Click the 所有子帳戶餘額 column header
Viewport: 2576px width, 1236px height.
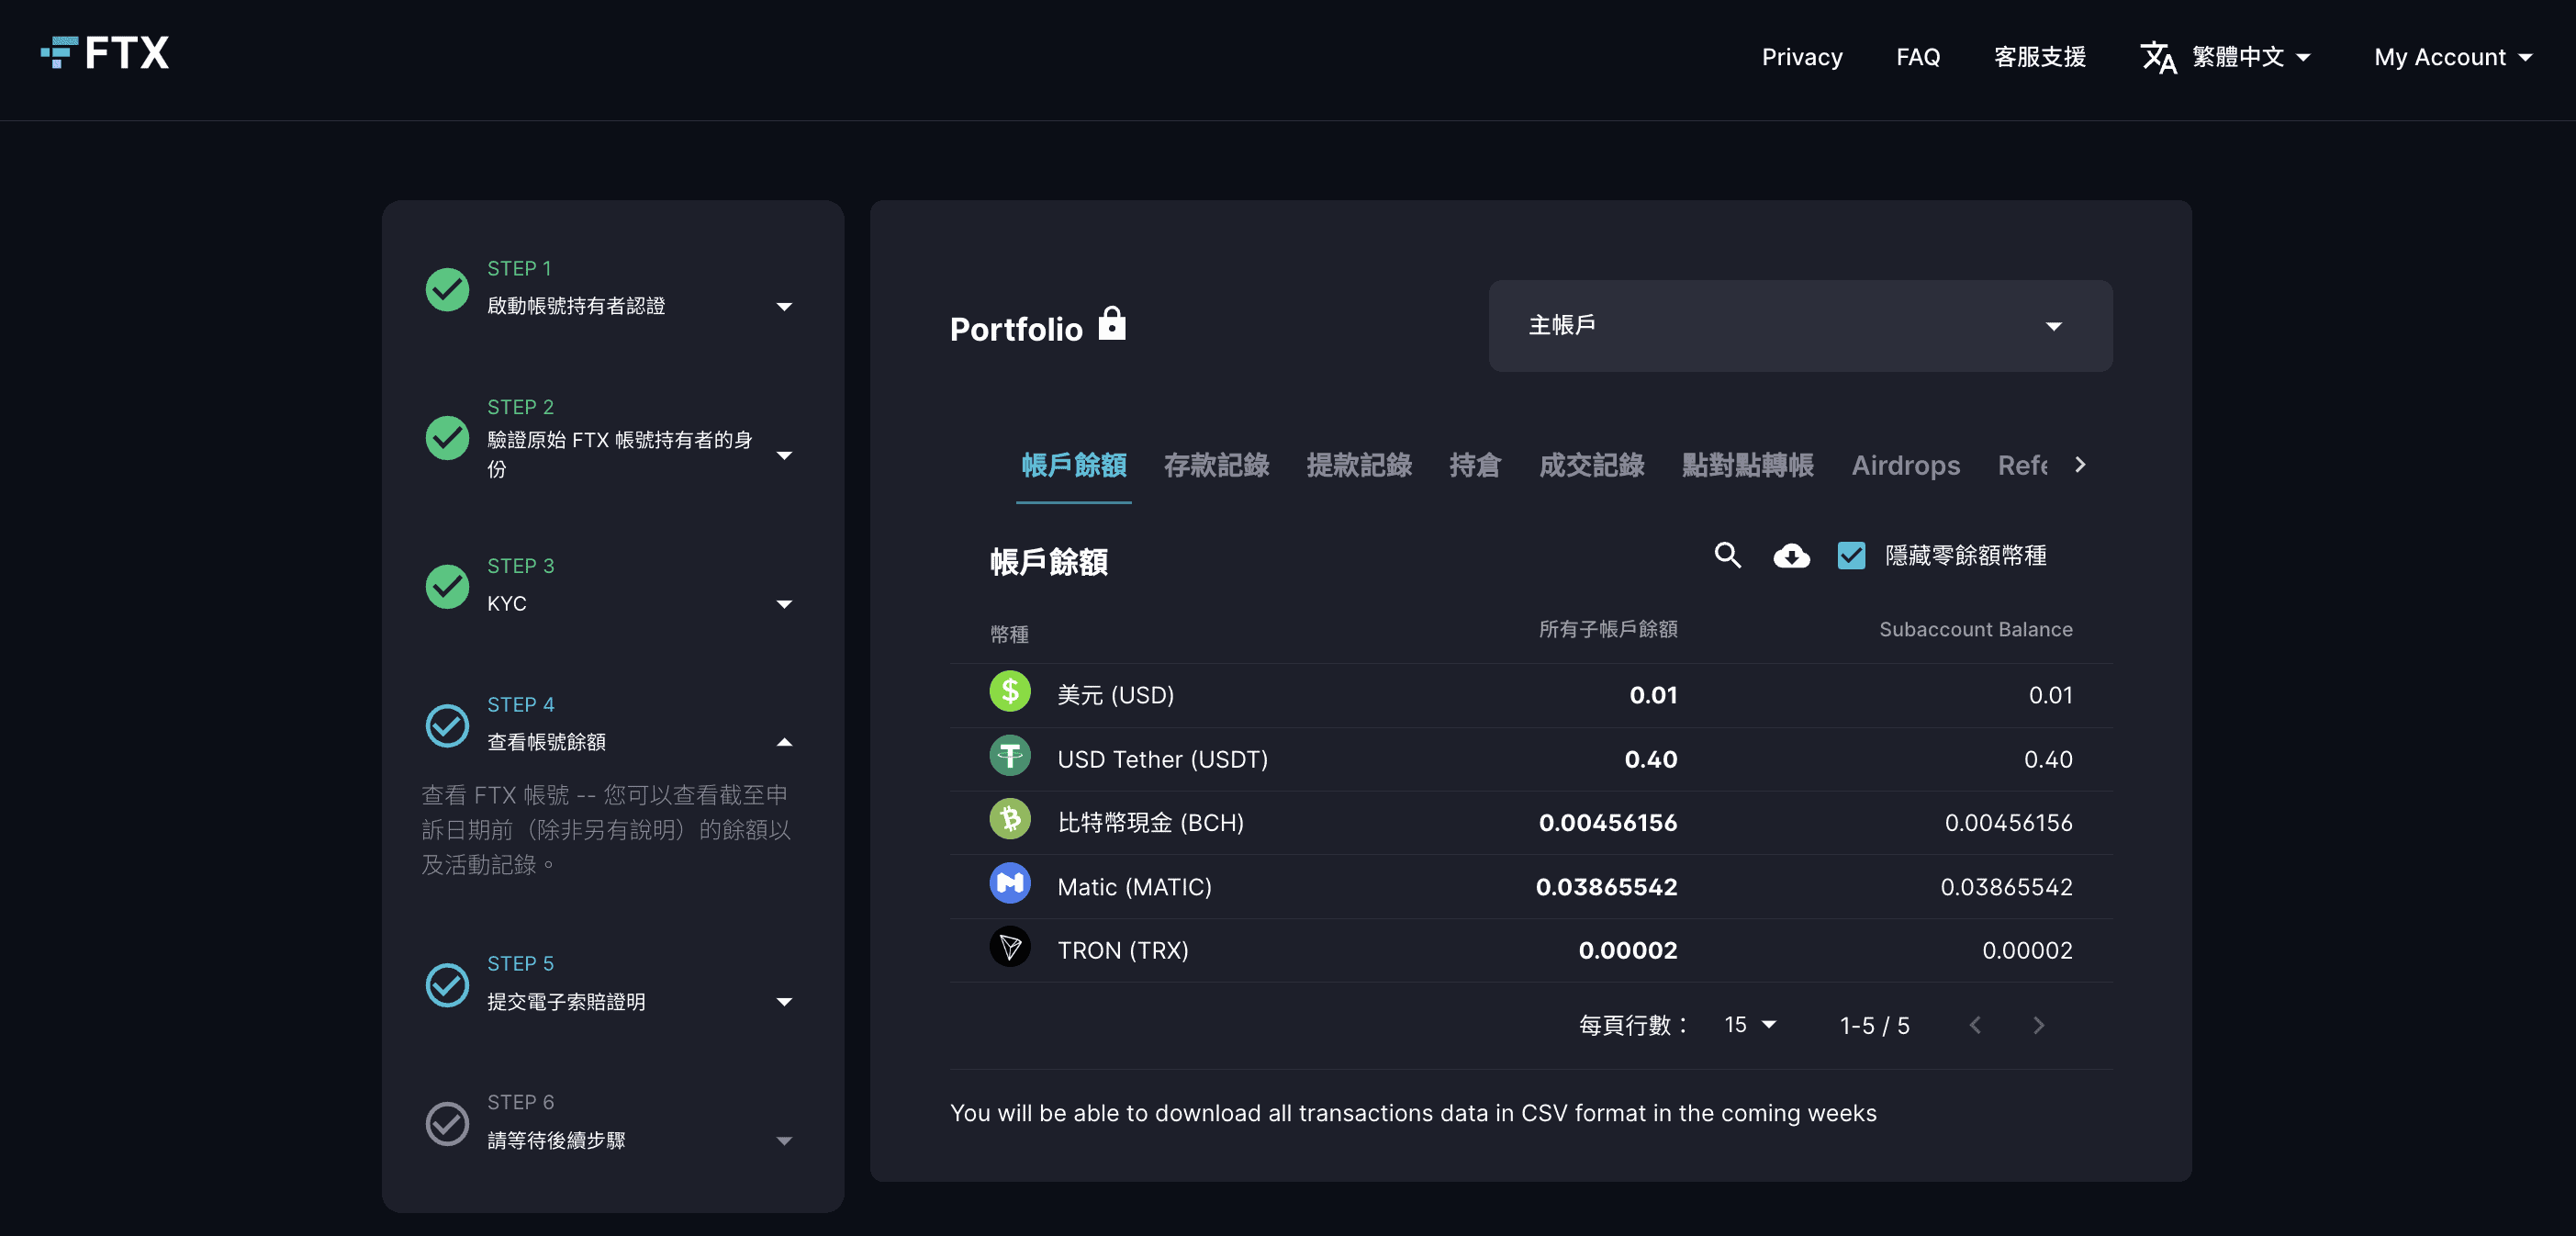(x=1608, y=629)
